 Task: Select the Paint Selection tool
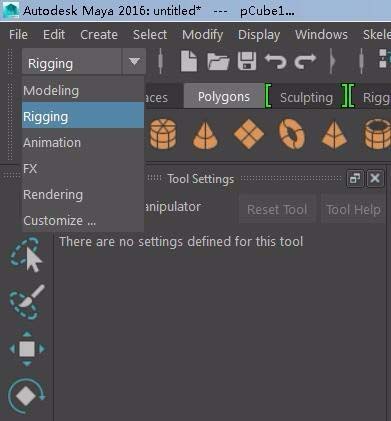pyautogui.click(x=26, y=302)
